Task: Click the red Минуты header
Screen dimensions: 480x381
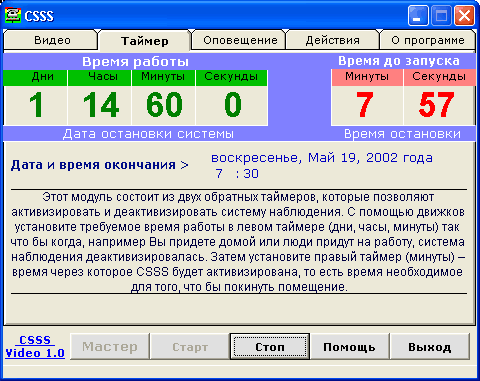Action: coord(367,77)
